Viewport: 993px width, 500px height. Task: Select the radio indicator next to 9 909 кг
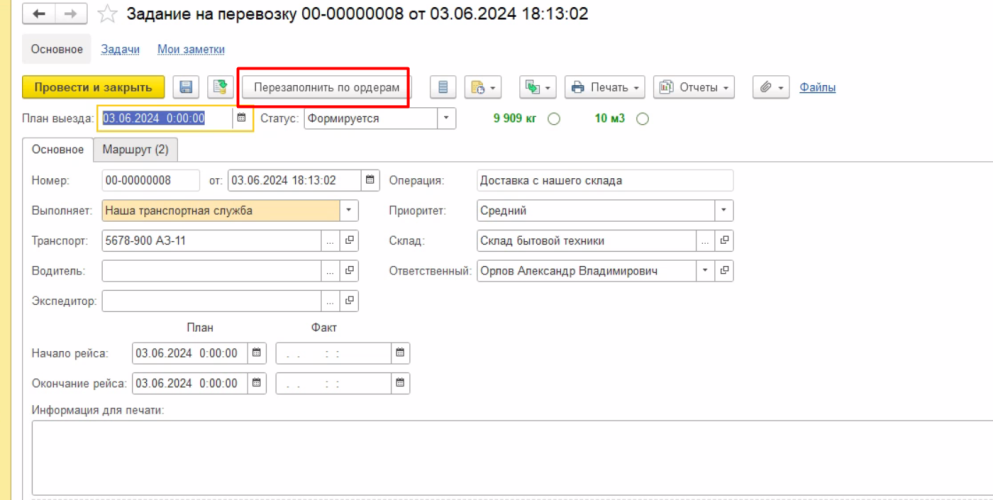point(554,119)
